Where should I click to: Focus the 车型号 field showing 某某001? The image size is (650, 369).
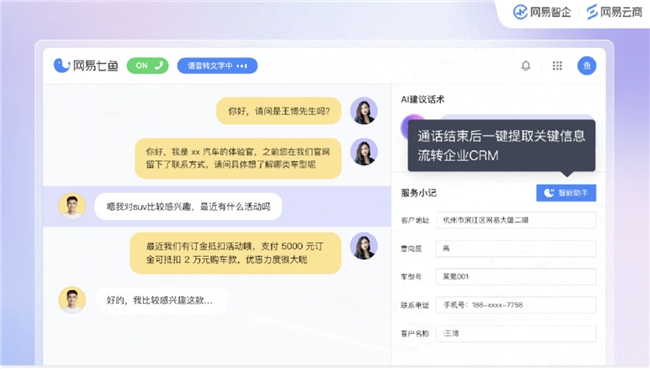click(516, 277)
